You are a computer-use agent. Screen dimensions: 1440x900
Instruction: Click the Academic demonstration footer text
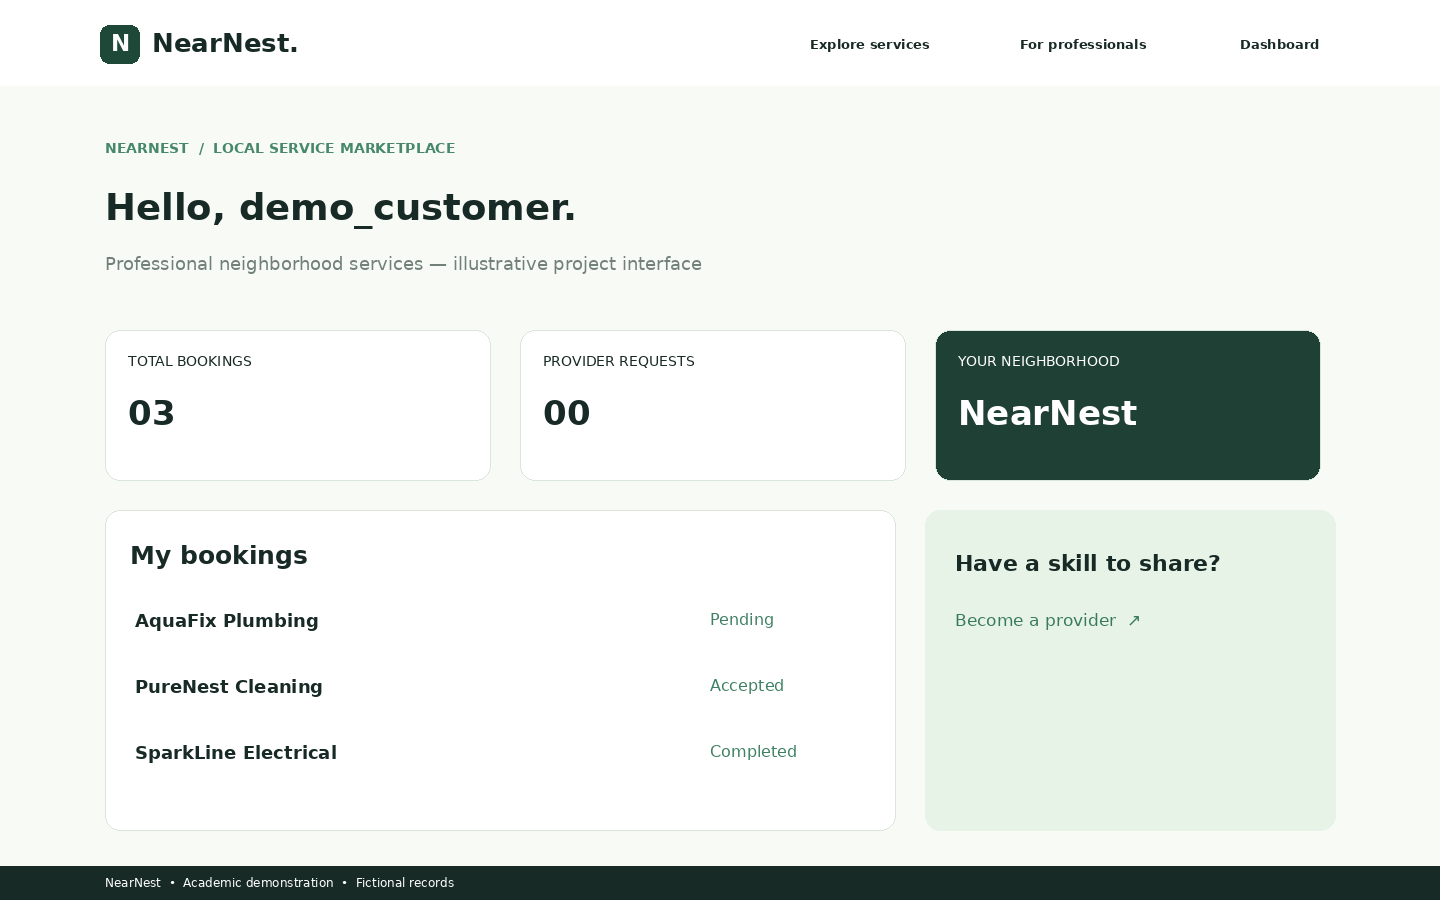click(258, 883)
